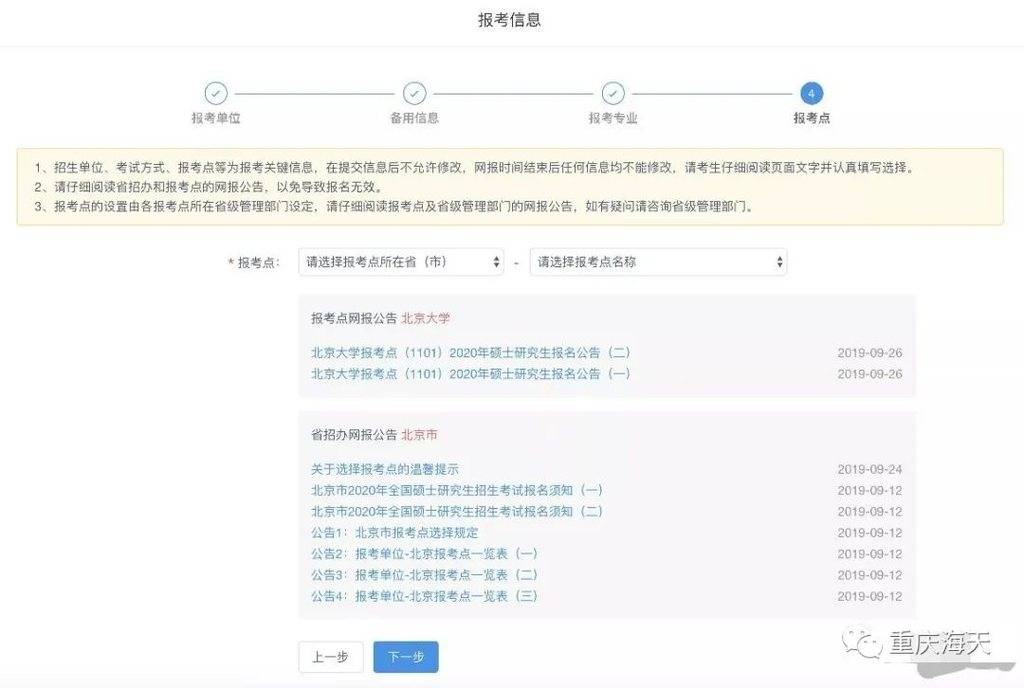Click the 报考单位 step checkmark icon
Screen dimensions: 1024x688
(215, 91)
